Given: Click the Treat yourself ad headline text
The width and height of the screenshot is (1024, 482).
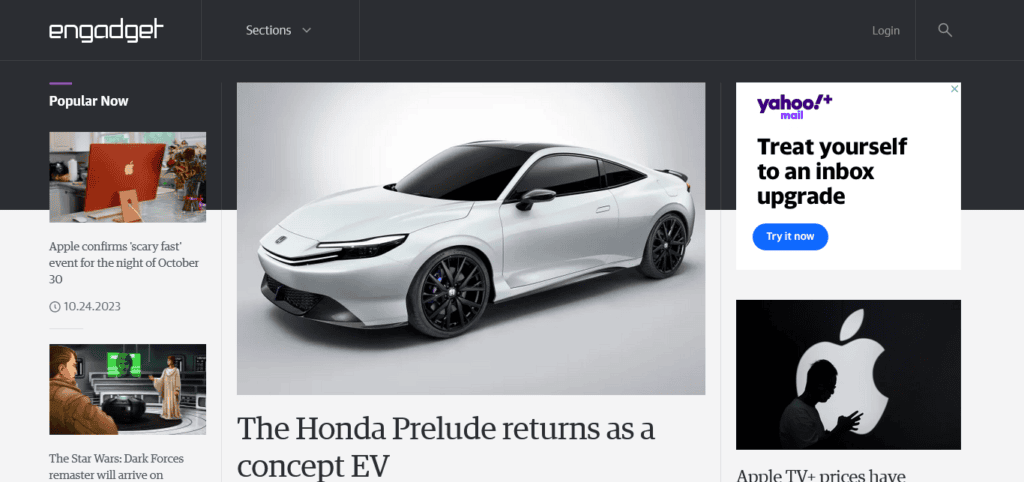Looking at the screenshot, I should pos(832,171).
